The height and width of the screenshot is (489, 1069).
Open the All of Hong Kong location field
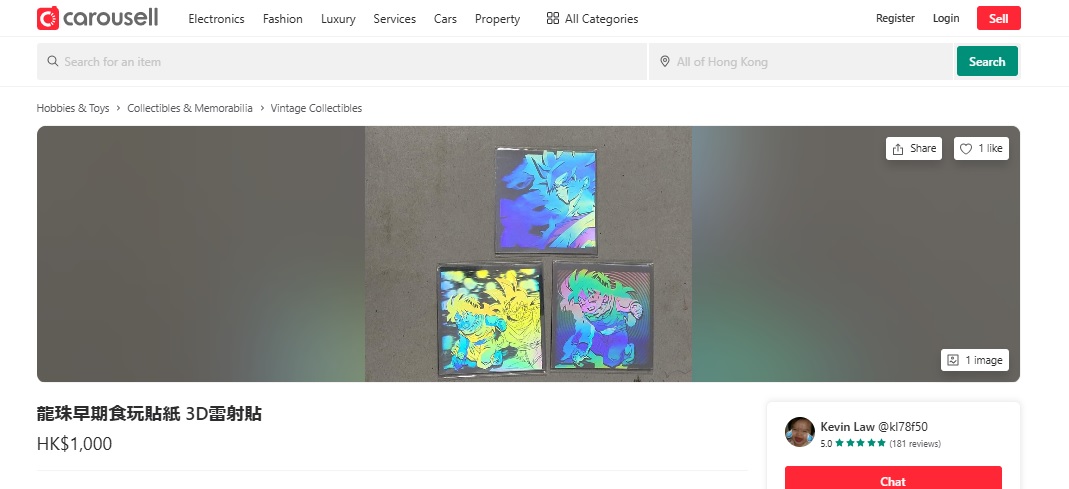pos(800,61)
